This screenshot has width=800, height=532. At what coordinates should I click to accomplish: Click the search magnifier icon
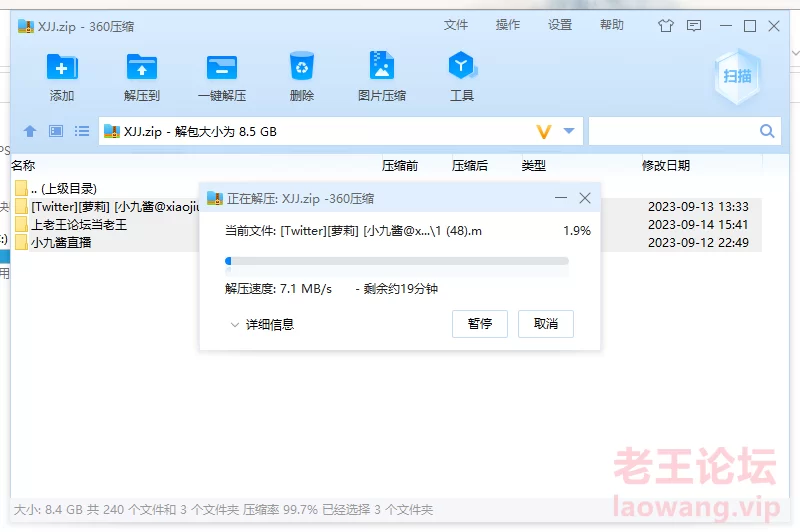click(x=767, y=131)
